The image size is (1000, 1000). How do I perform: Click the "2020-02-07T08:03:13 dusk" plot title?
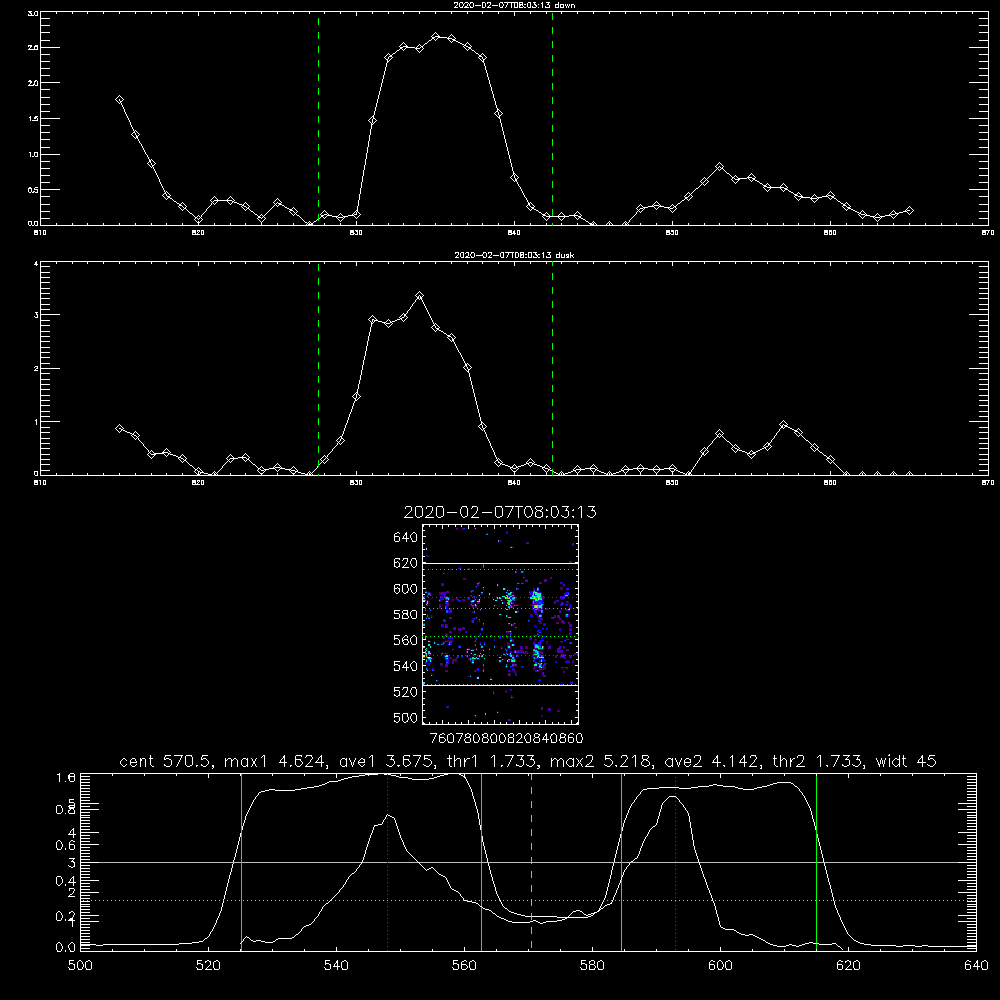[x=514, y=255]
